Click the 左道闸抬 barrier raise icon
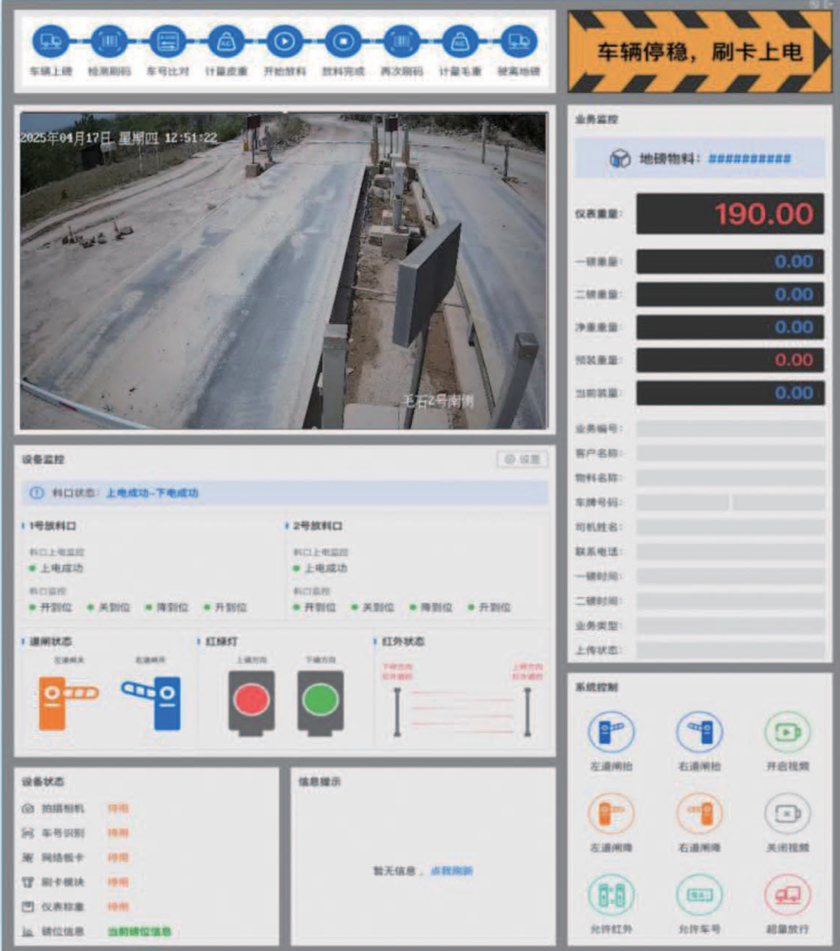The image size is (840, 951). coord(611,733)
